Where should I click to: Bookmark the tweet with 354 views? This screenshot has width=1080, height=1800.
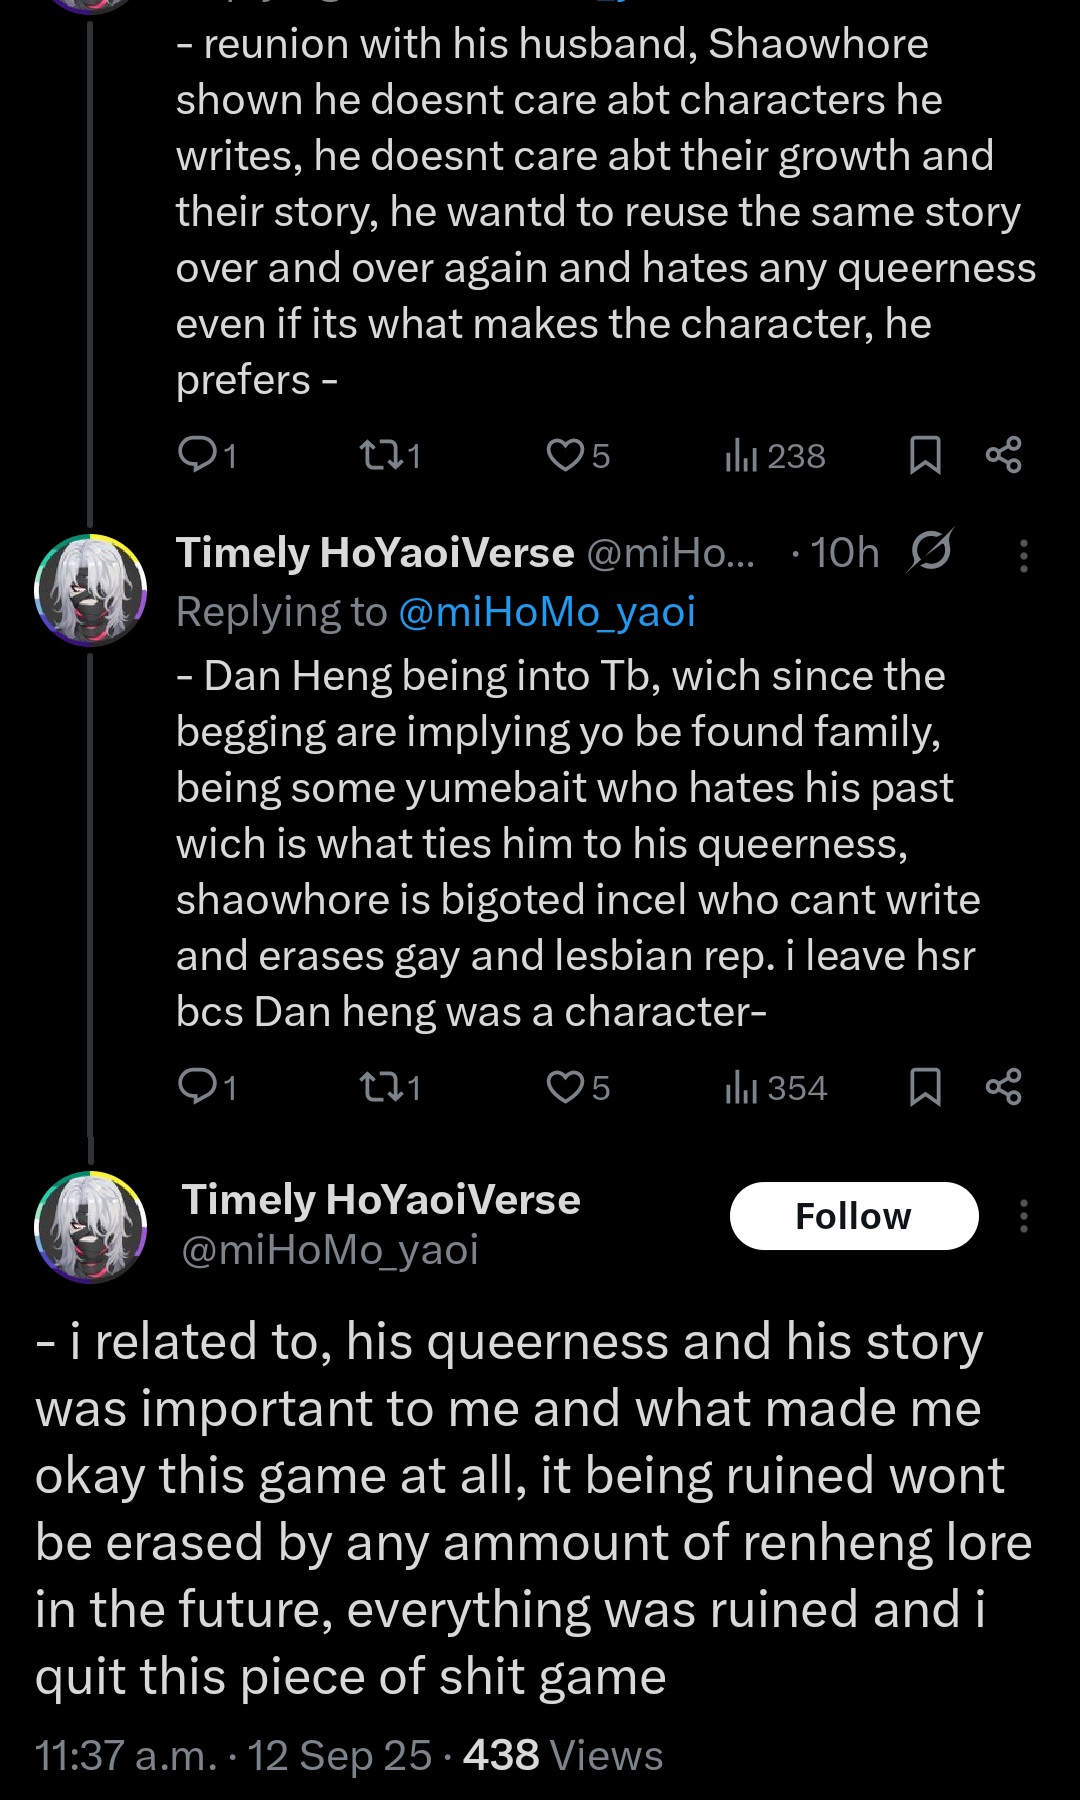[925, 1087]
